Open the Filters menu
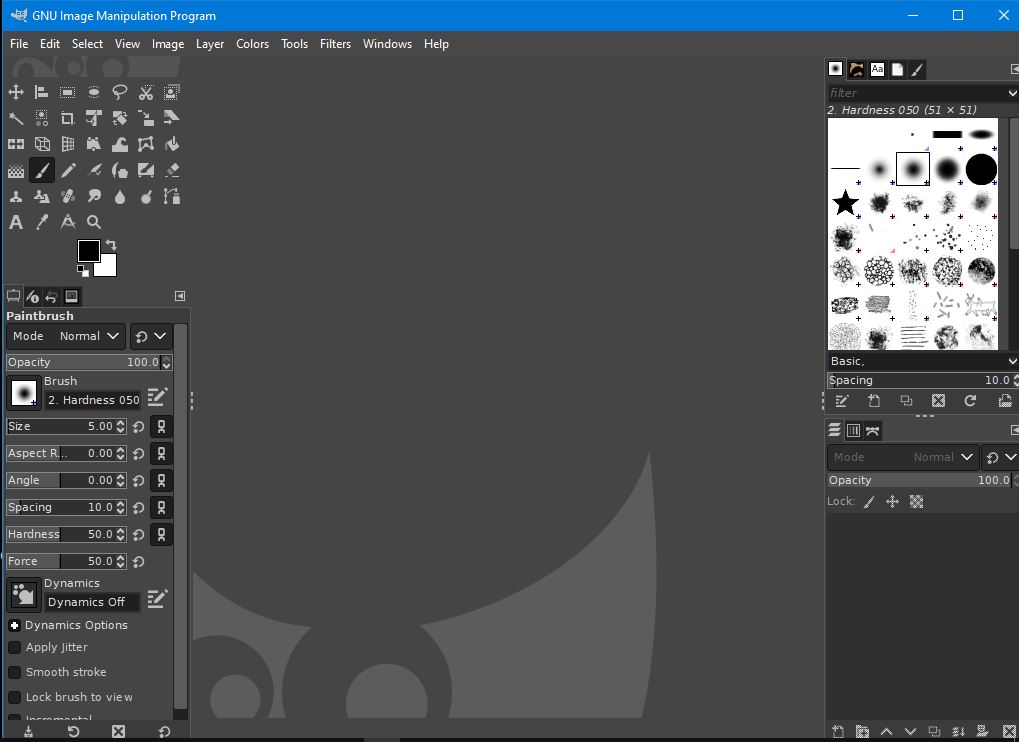Screen dimensions: 1019x742 [x=335, y=44]
